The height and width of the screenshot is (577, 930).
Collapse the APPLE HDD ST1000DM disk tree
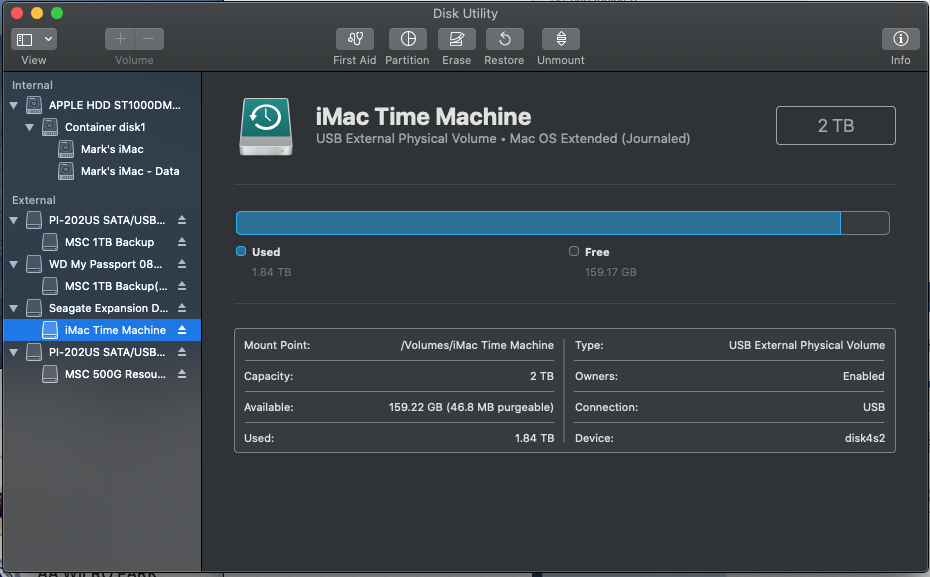[14, 105]
